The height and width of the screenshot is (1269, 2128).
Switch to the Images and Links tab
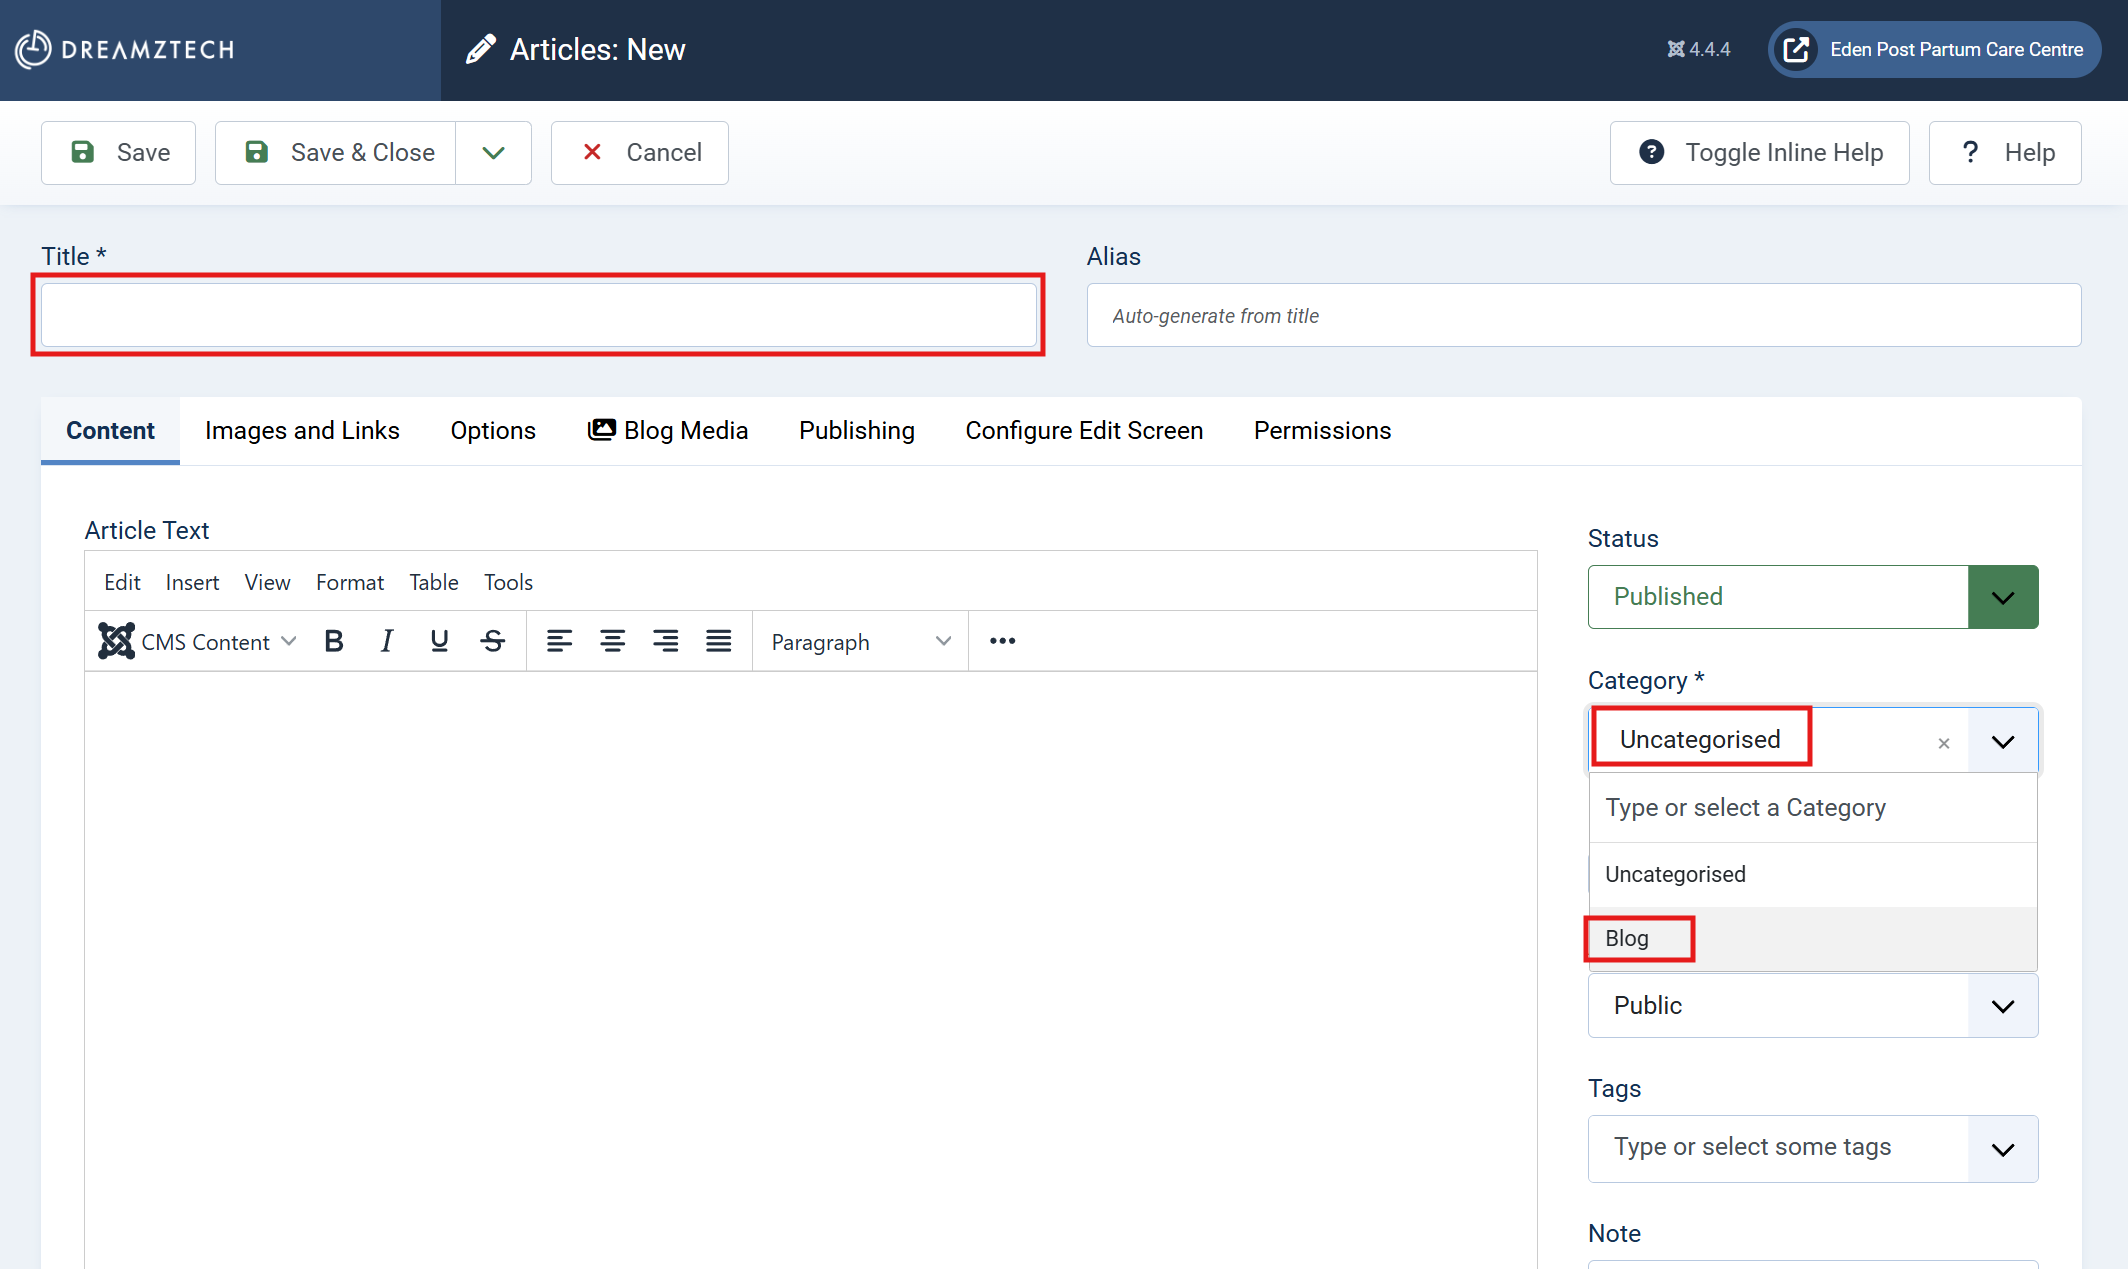302,431
